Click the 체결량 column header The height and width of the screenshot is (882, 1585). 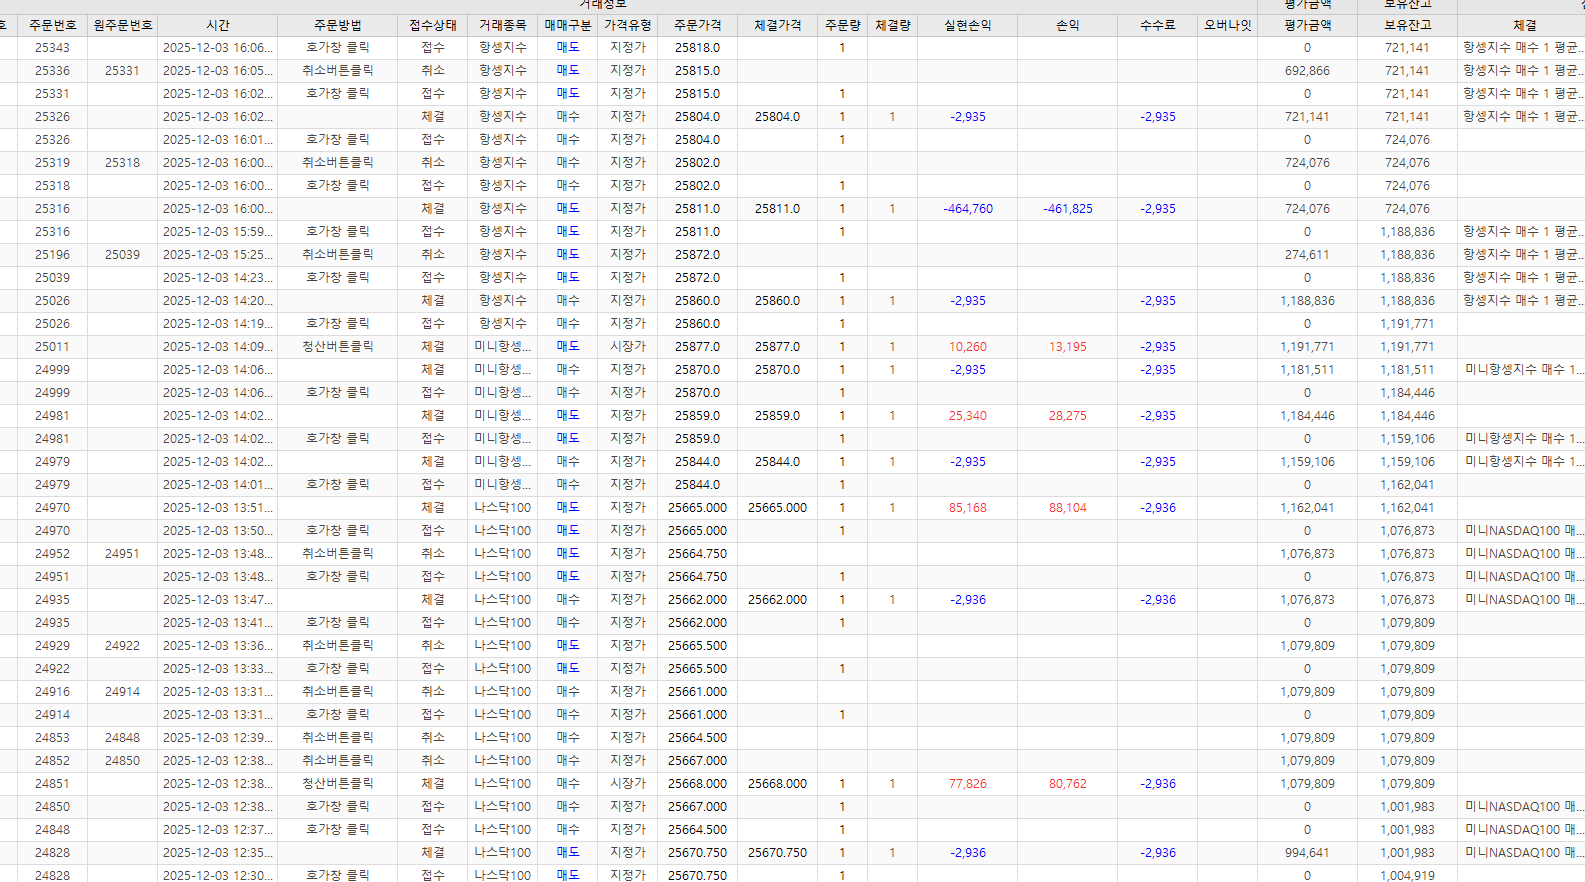point(892,25)
